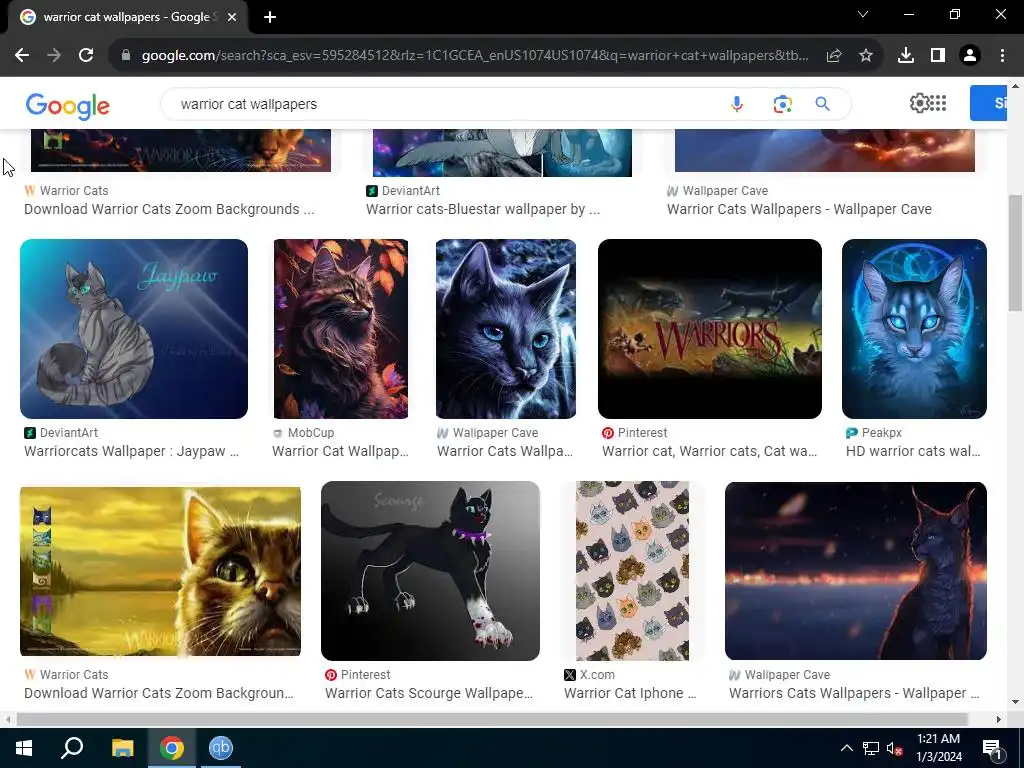Screen dimensions: 1024x768
Task: Open 'Warrior Cats Wallpapers - Wallpaper Cave' link
Action: pyautogui.click(x=799, y=209)
